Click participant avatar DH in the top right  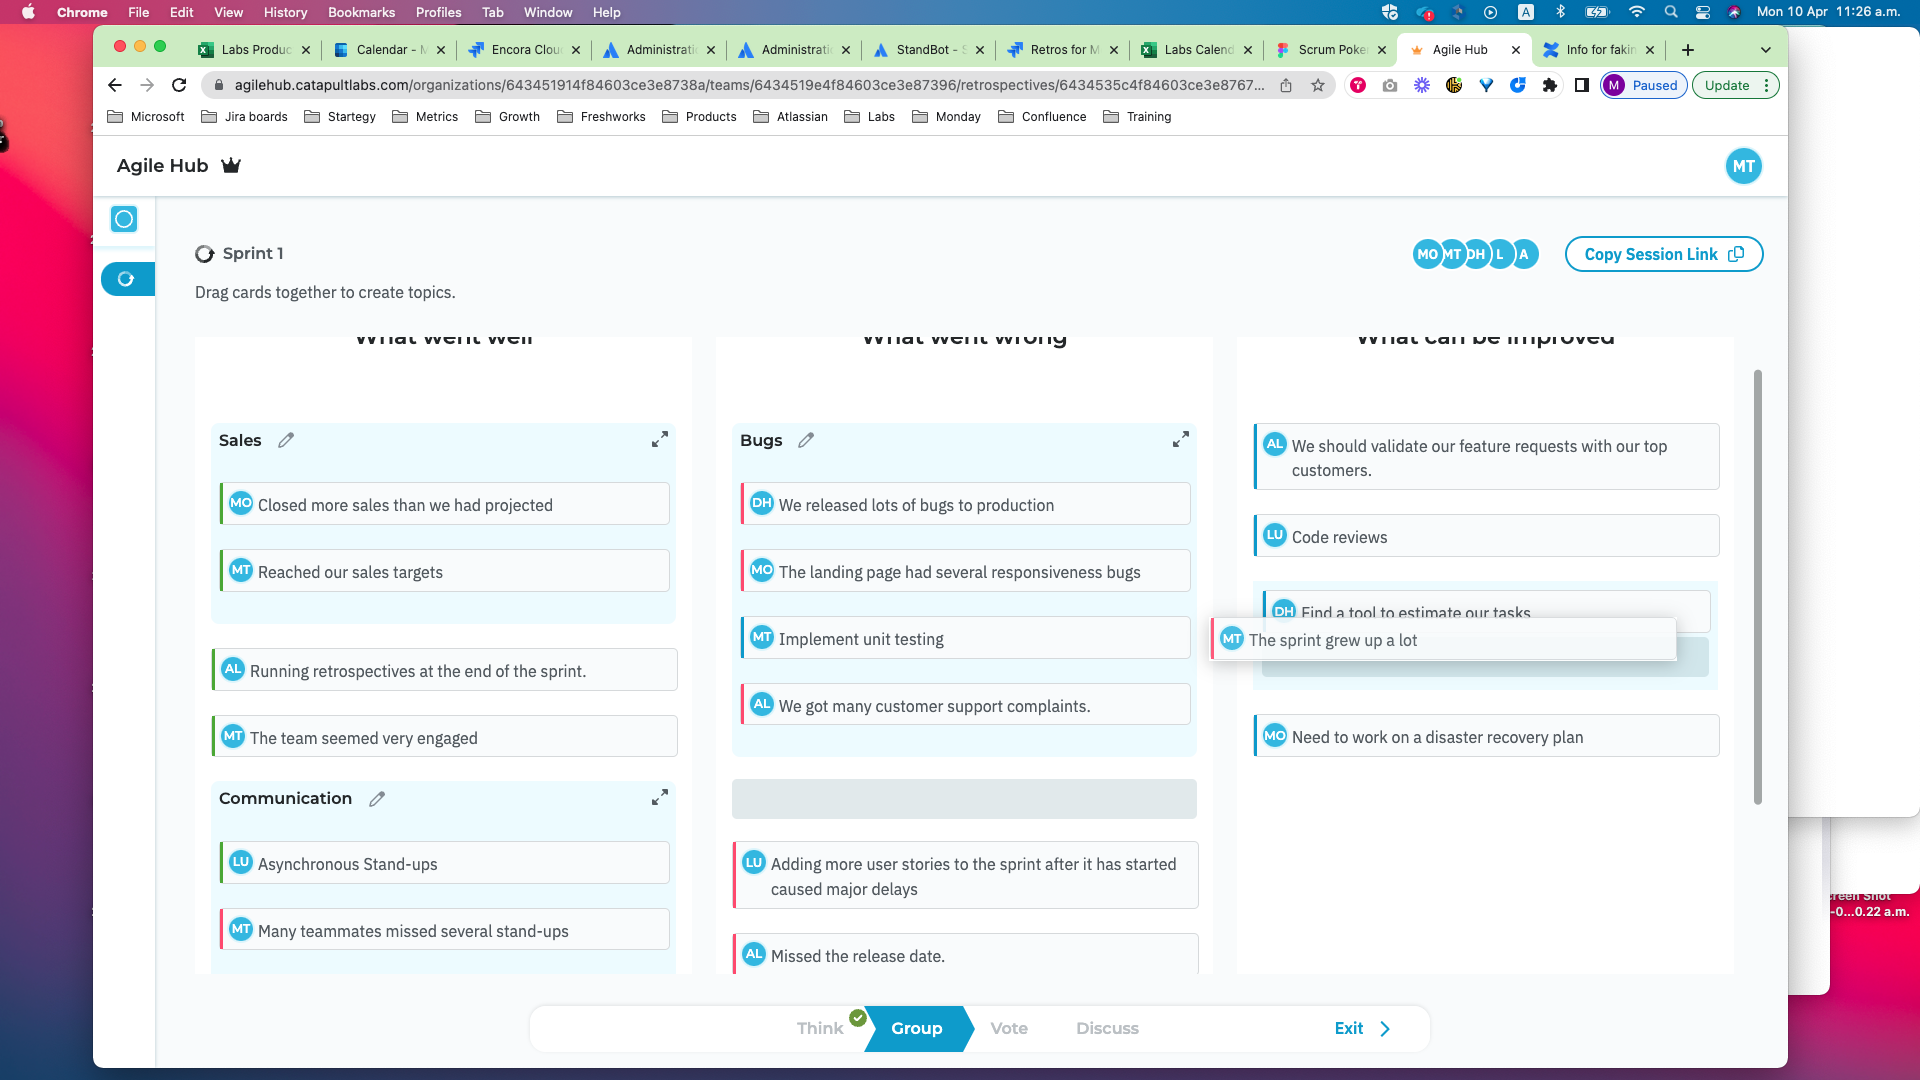pos(1475,254)
